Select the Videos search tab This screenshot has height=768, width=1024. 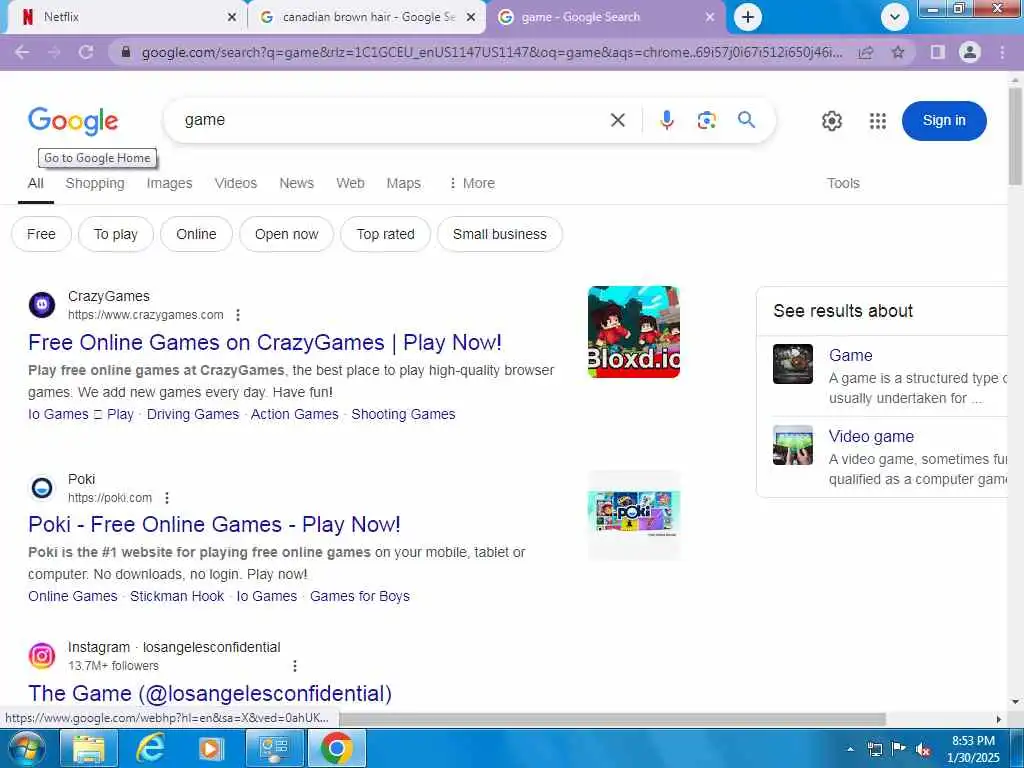pos(236,184)
